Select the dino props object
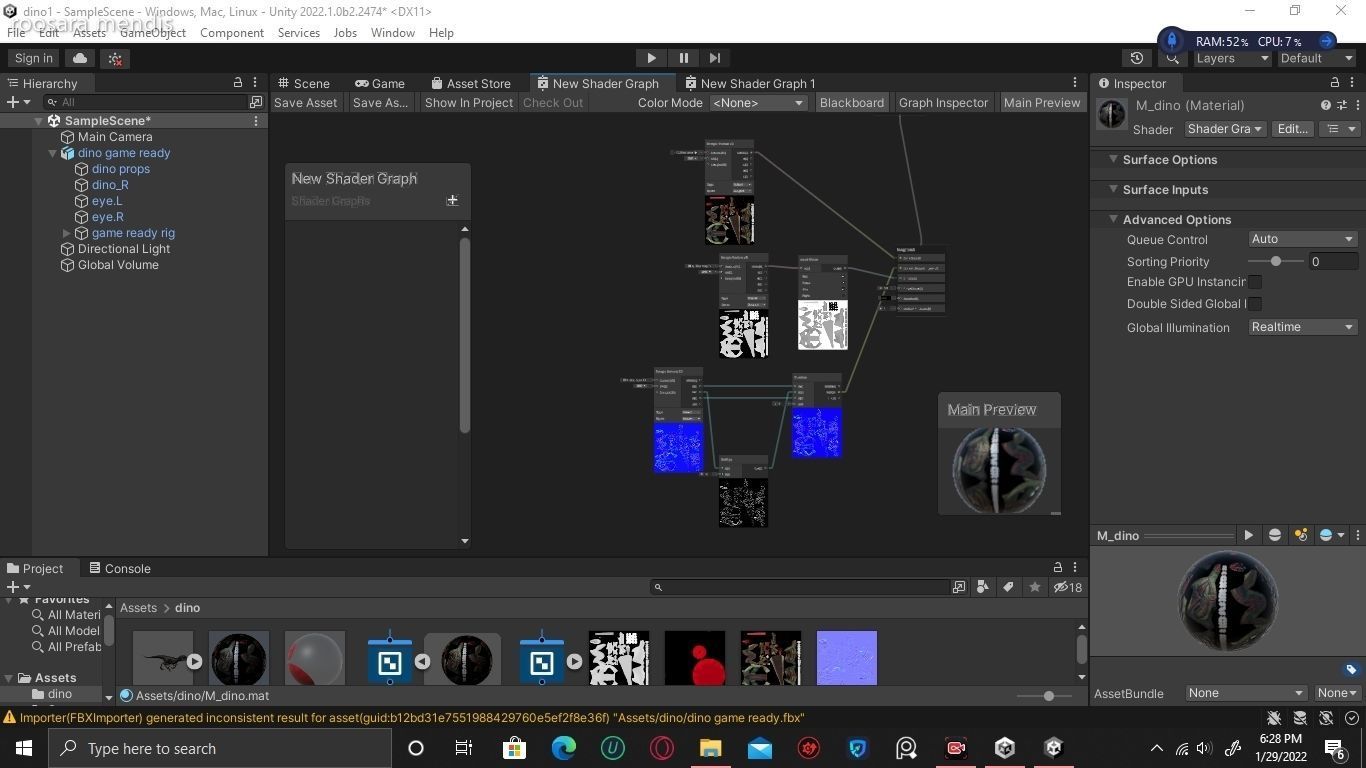Screen dimensions: 1366x768 [120, 169]
